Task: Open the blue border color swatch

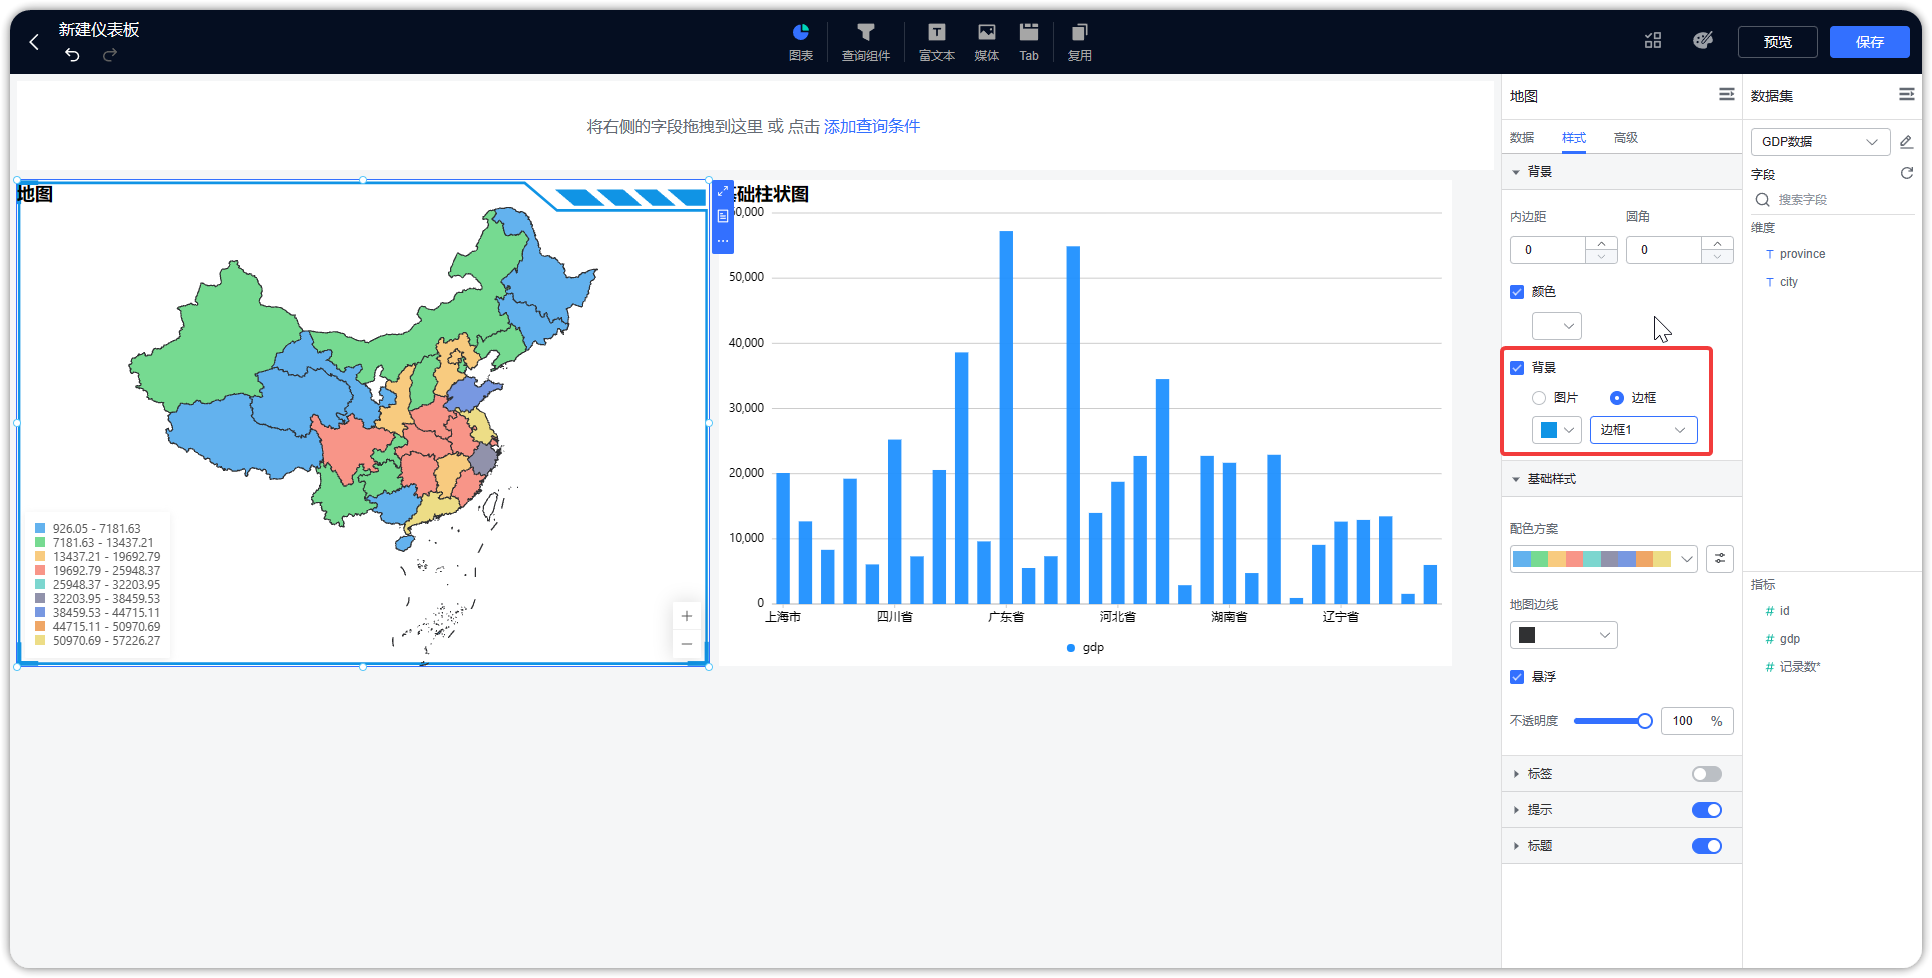Action: [1557, 430]
